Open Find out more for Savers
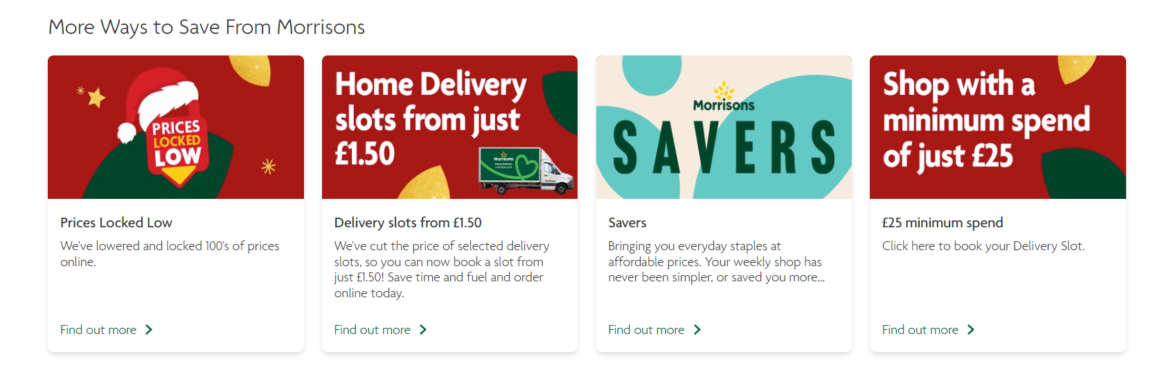This screenshot has height=368, width=1160. coord(646,330)
